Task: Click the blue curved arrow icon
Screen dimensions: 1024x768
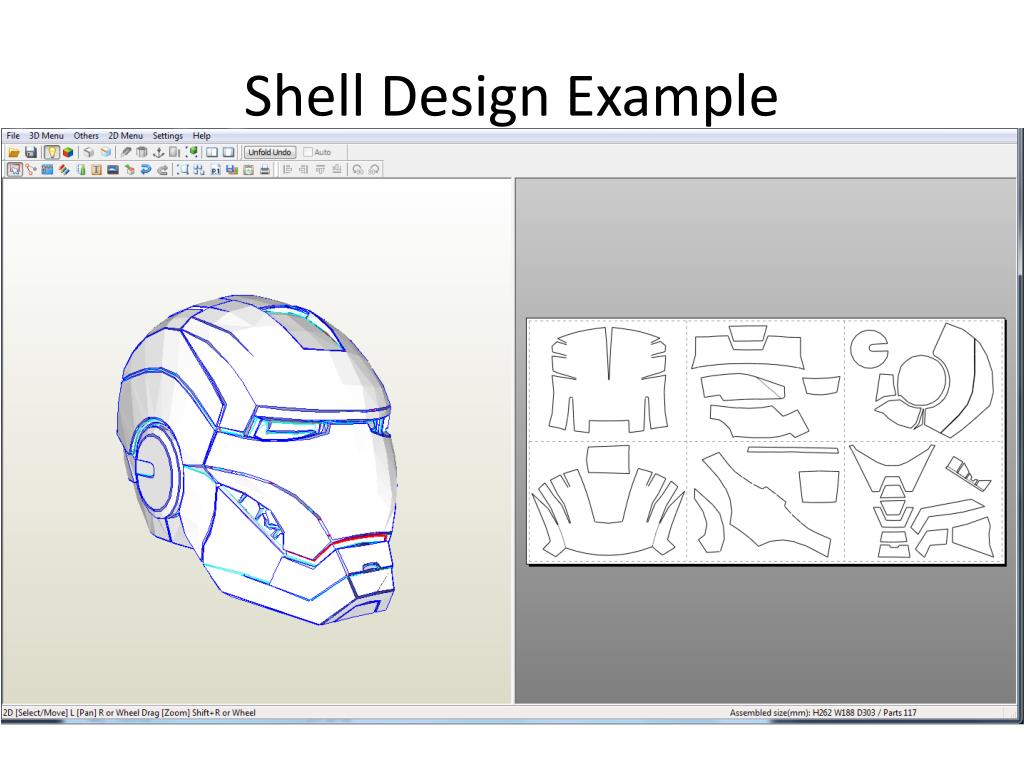Action: 146,170
